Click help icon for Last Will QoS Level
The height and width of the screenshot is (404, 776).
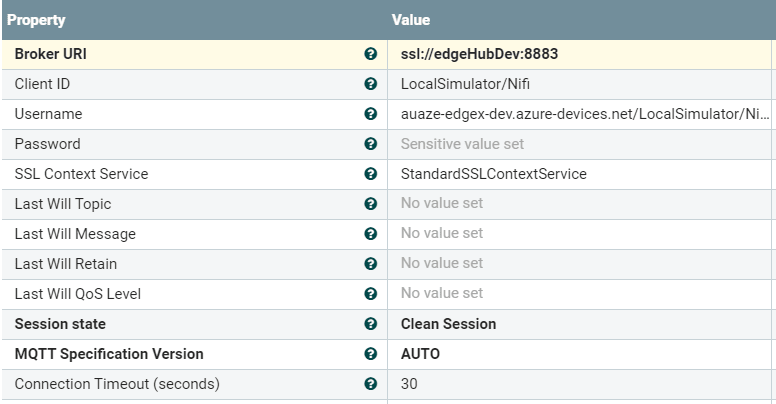(370, 294)
